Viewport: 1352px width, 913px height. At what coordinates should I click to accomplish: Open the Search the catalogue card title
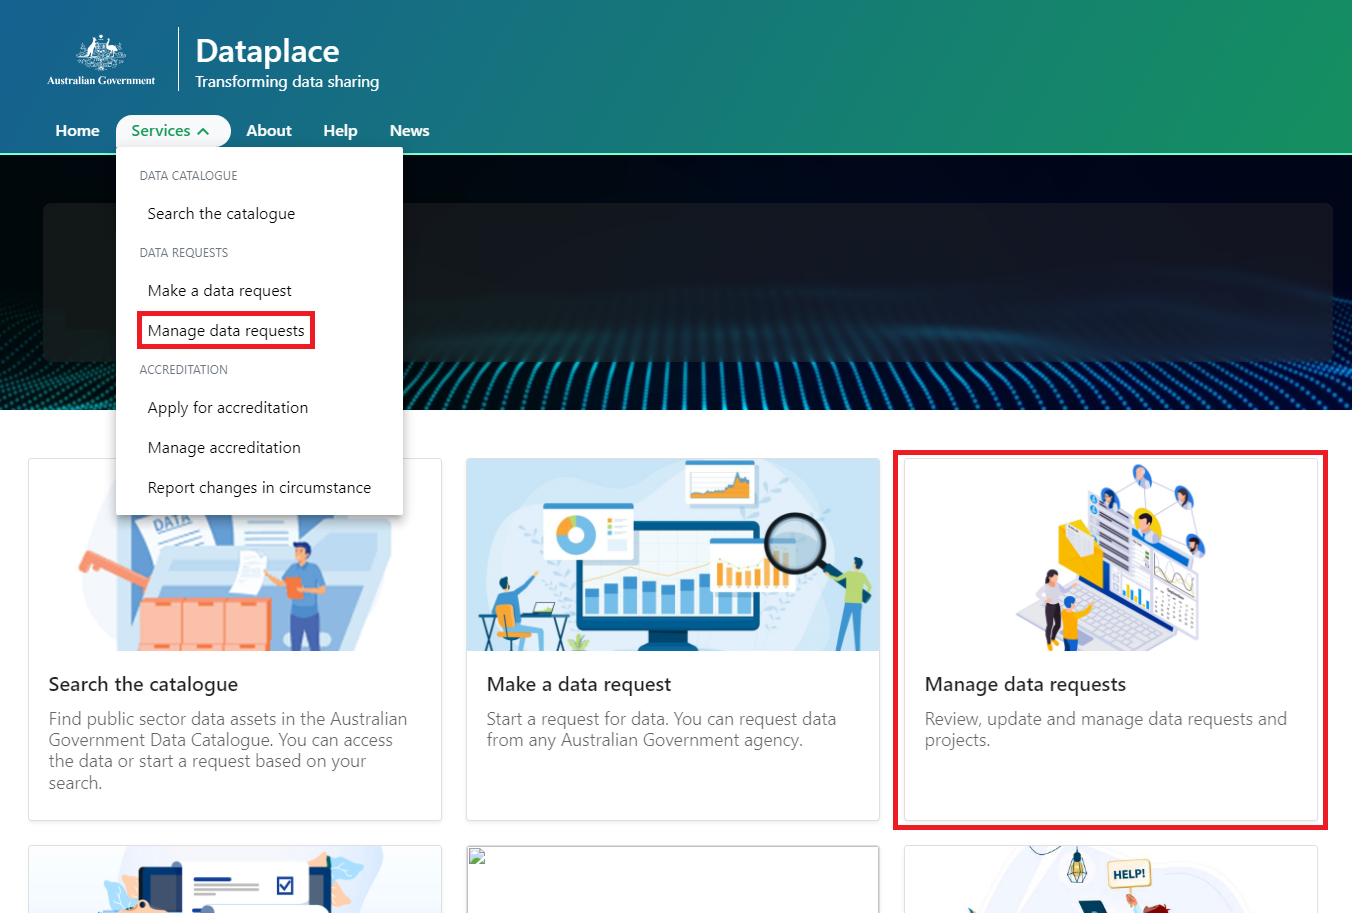143,684
